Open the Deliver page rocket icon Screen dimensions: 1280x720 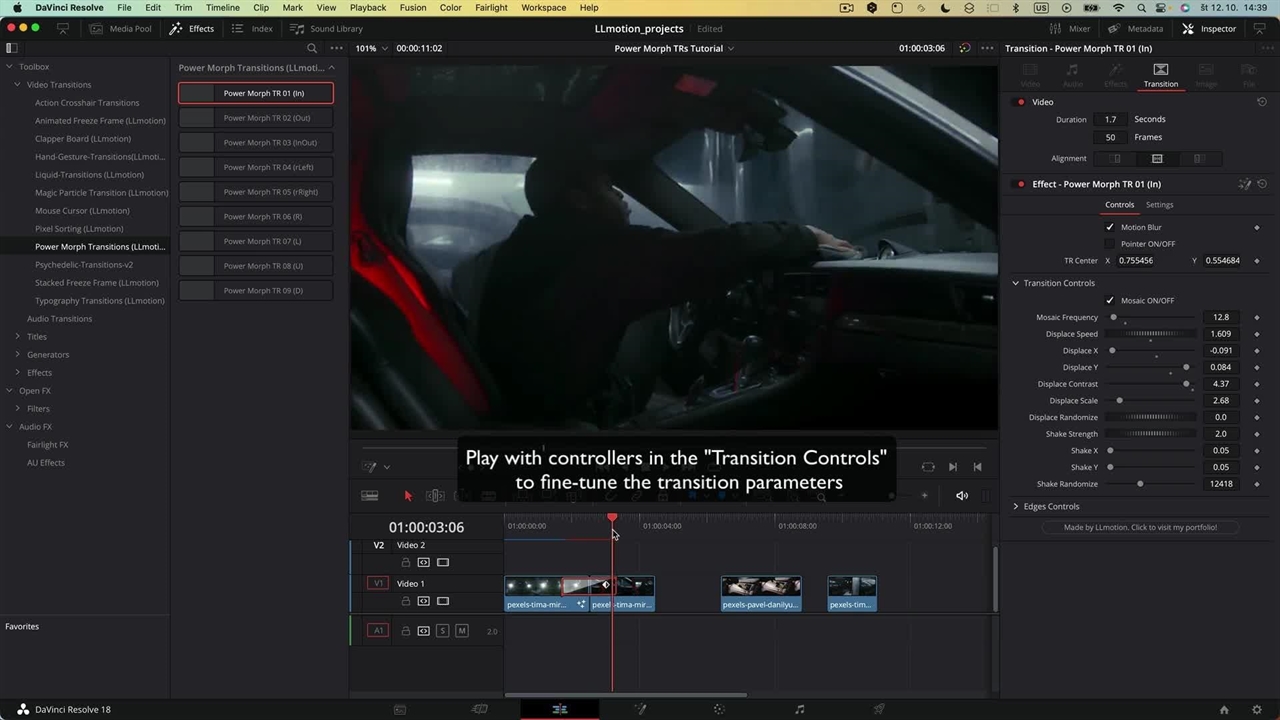point(879,709)
